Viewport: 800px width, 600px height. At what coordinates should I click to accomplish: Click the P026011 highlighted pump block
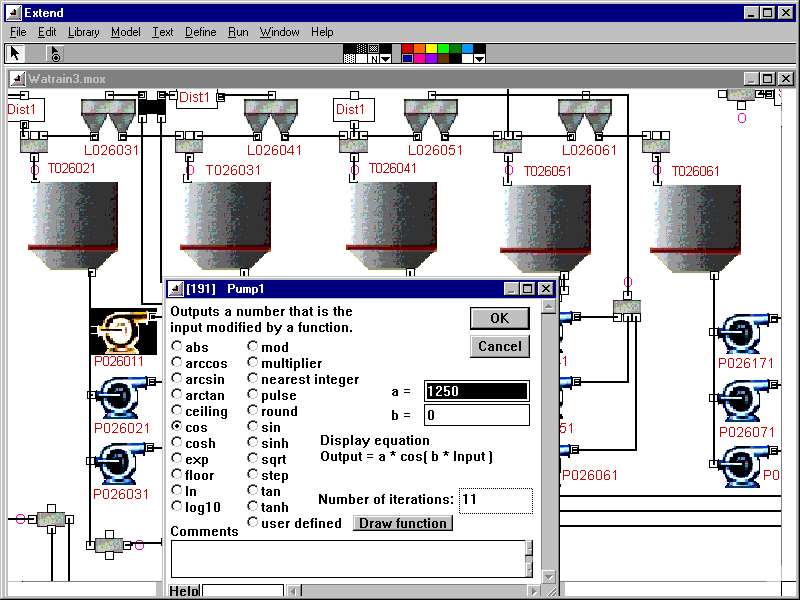[x=123, y=331]
